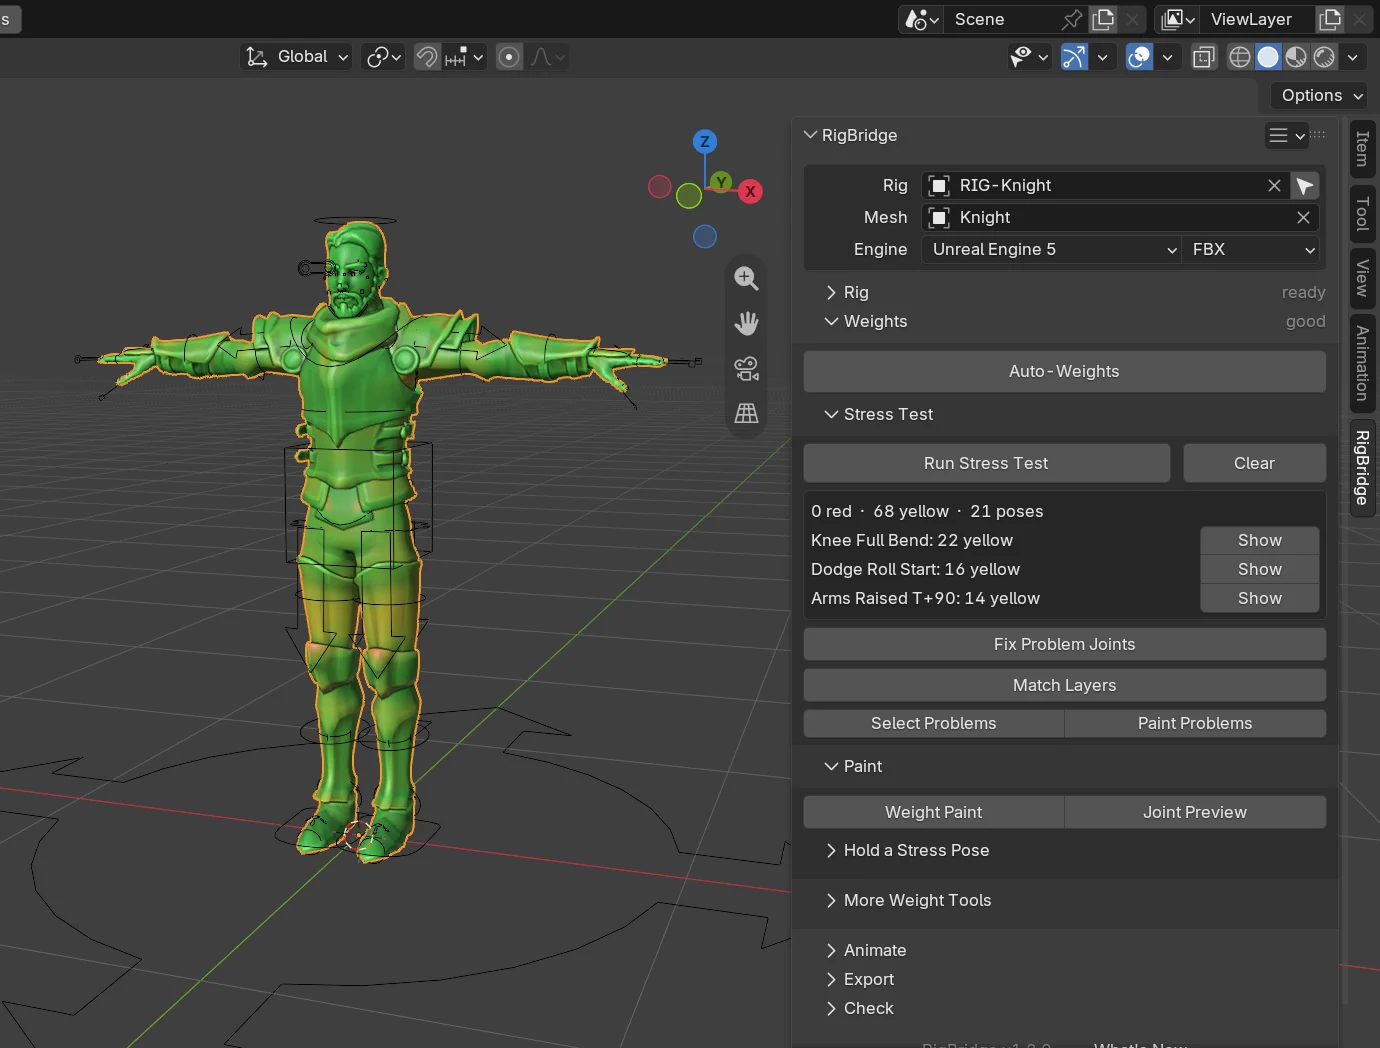This screenshot has width=1380, height=1048.
Task: Open RigBridge panel presets menu
Action: [1286, 135]
